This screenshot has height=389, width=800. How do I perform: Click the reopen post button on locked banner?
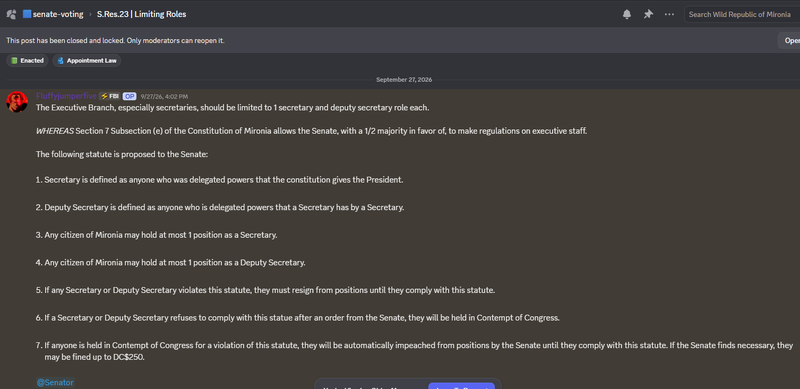(789, 40)
